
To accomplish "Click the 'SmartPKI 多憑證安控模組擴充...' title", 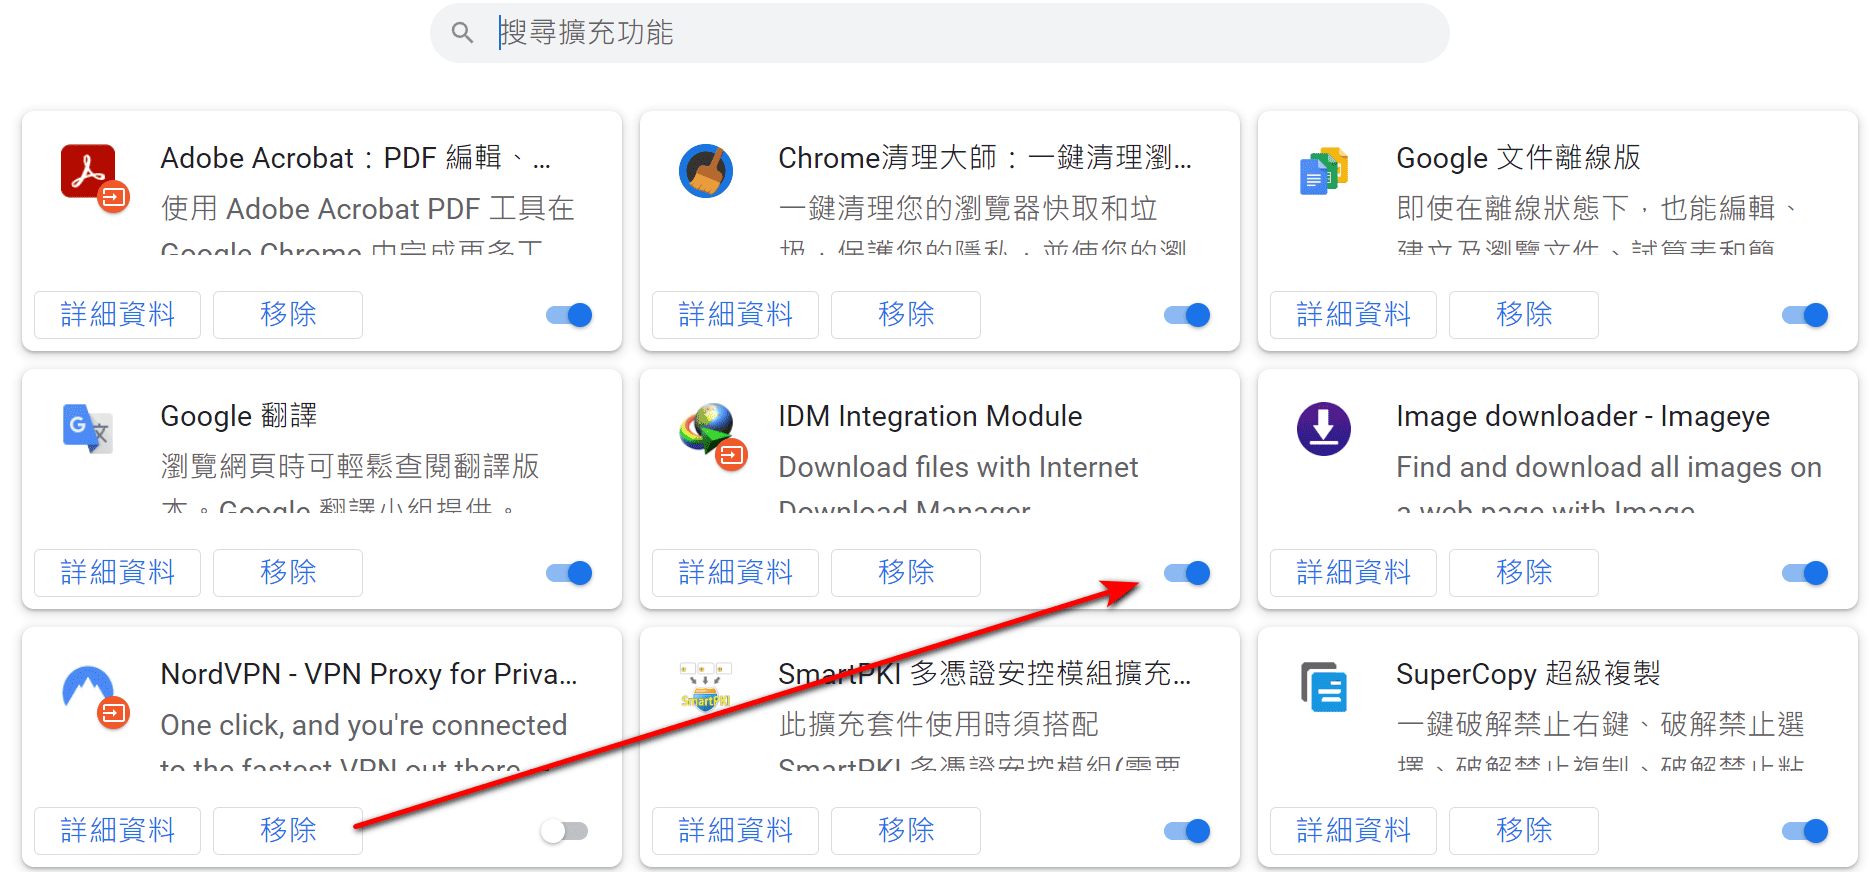I will click(x=985, y=674).
